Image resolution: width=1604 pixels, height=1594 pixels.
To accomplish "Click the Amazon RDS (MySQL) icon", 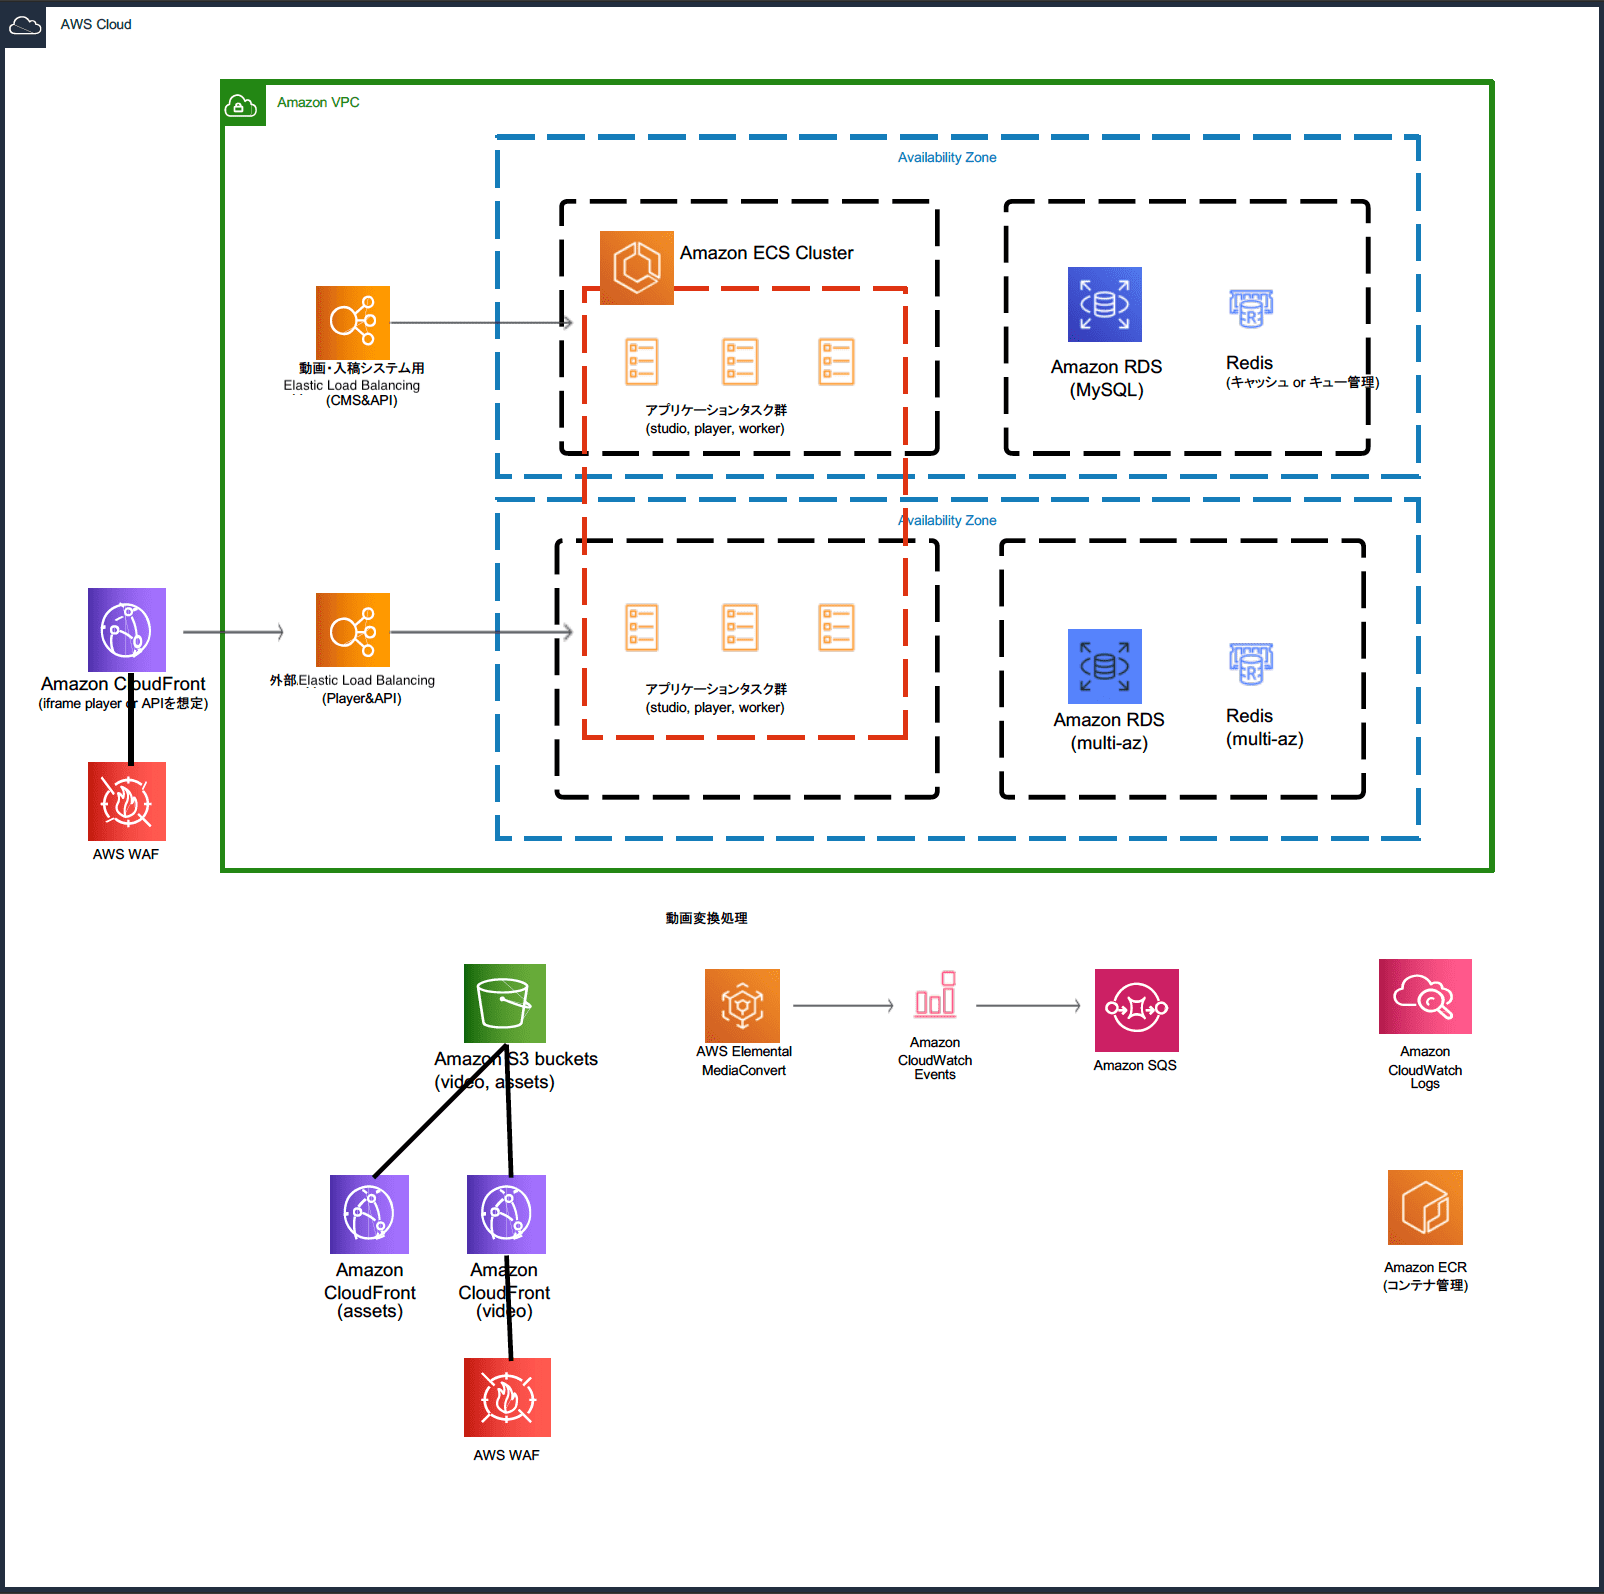I will [x=1105, y=305].
